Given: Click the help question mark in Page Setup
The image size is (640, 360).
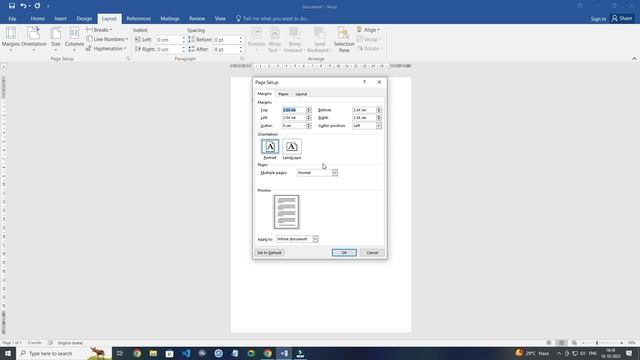Looking at the screenshot, I should tap(364, 82).
